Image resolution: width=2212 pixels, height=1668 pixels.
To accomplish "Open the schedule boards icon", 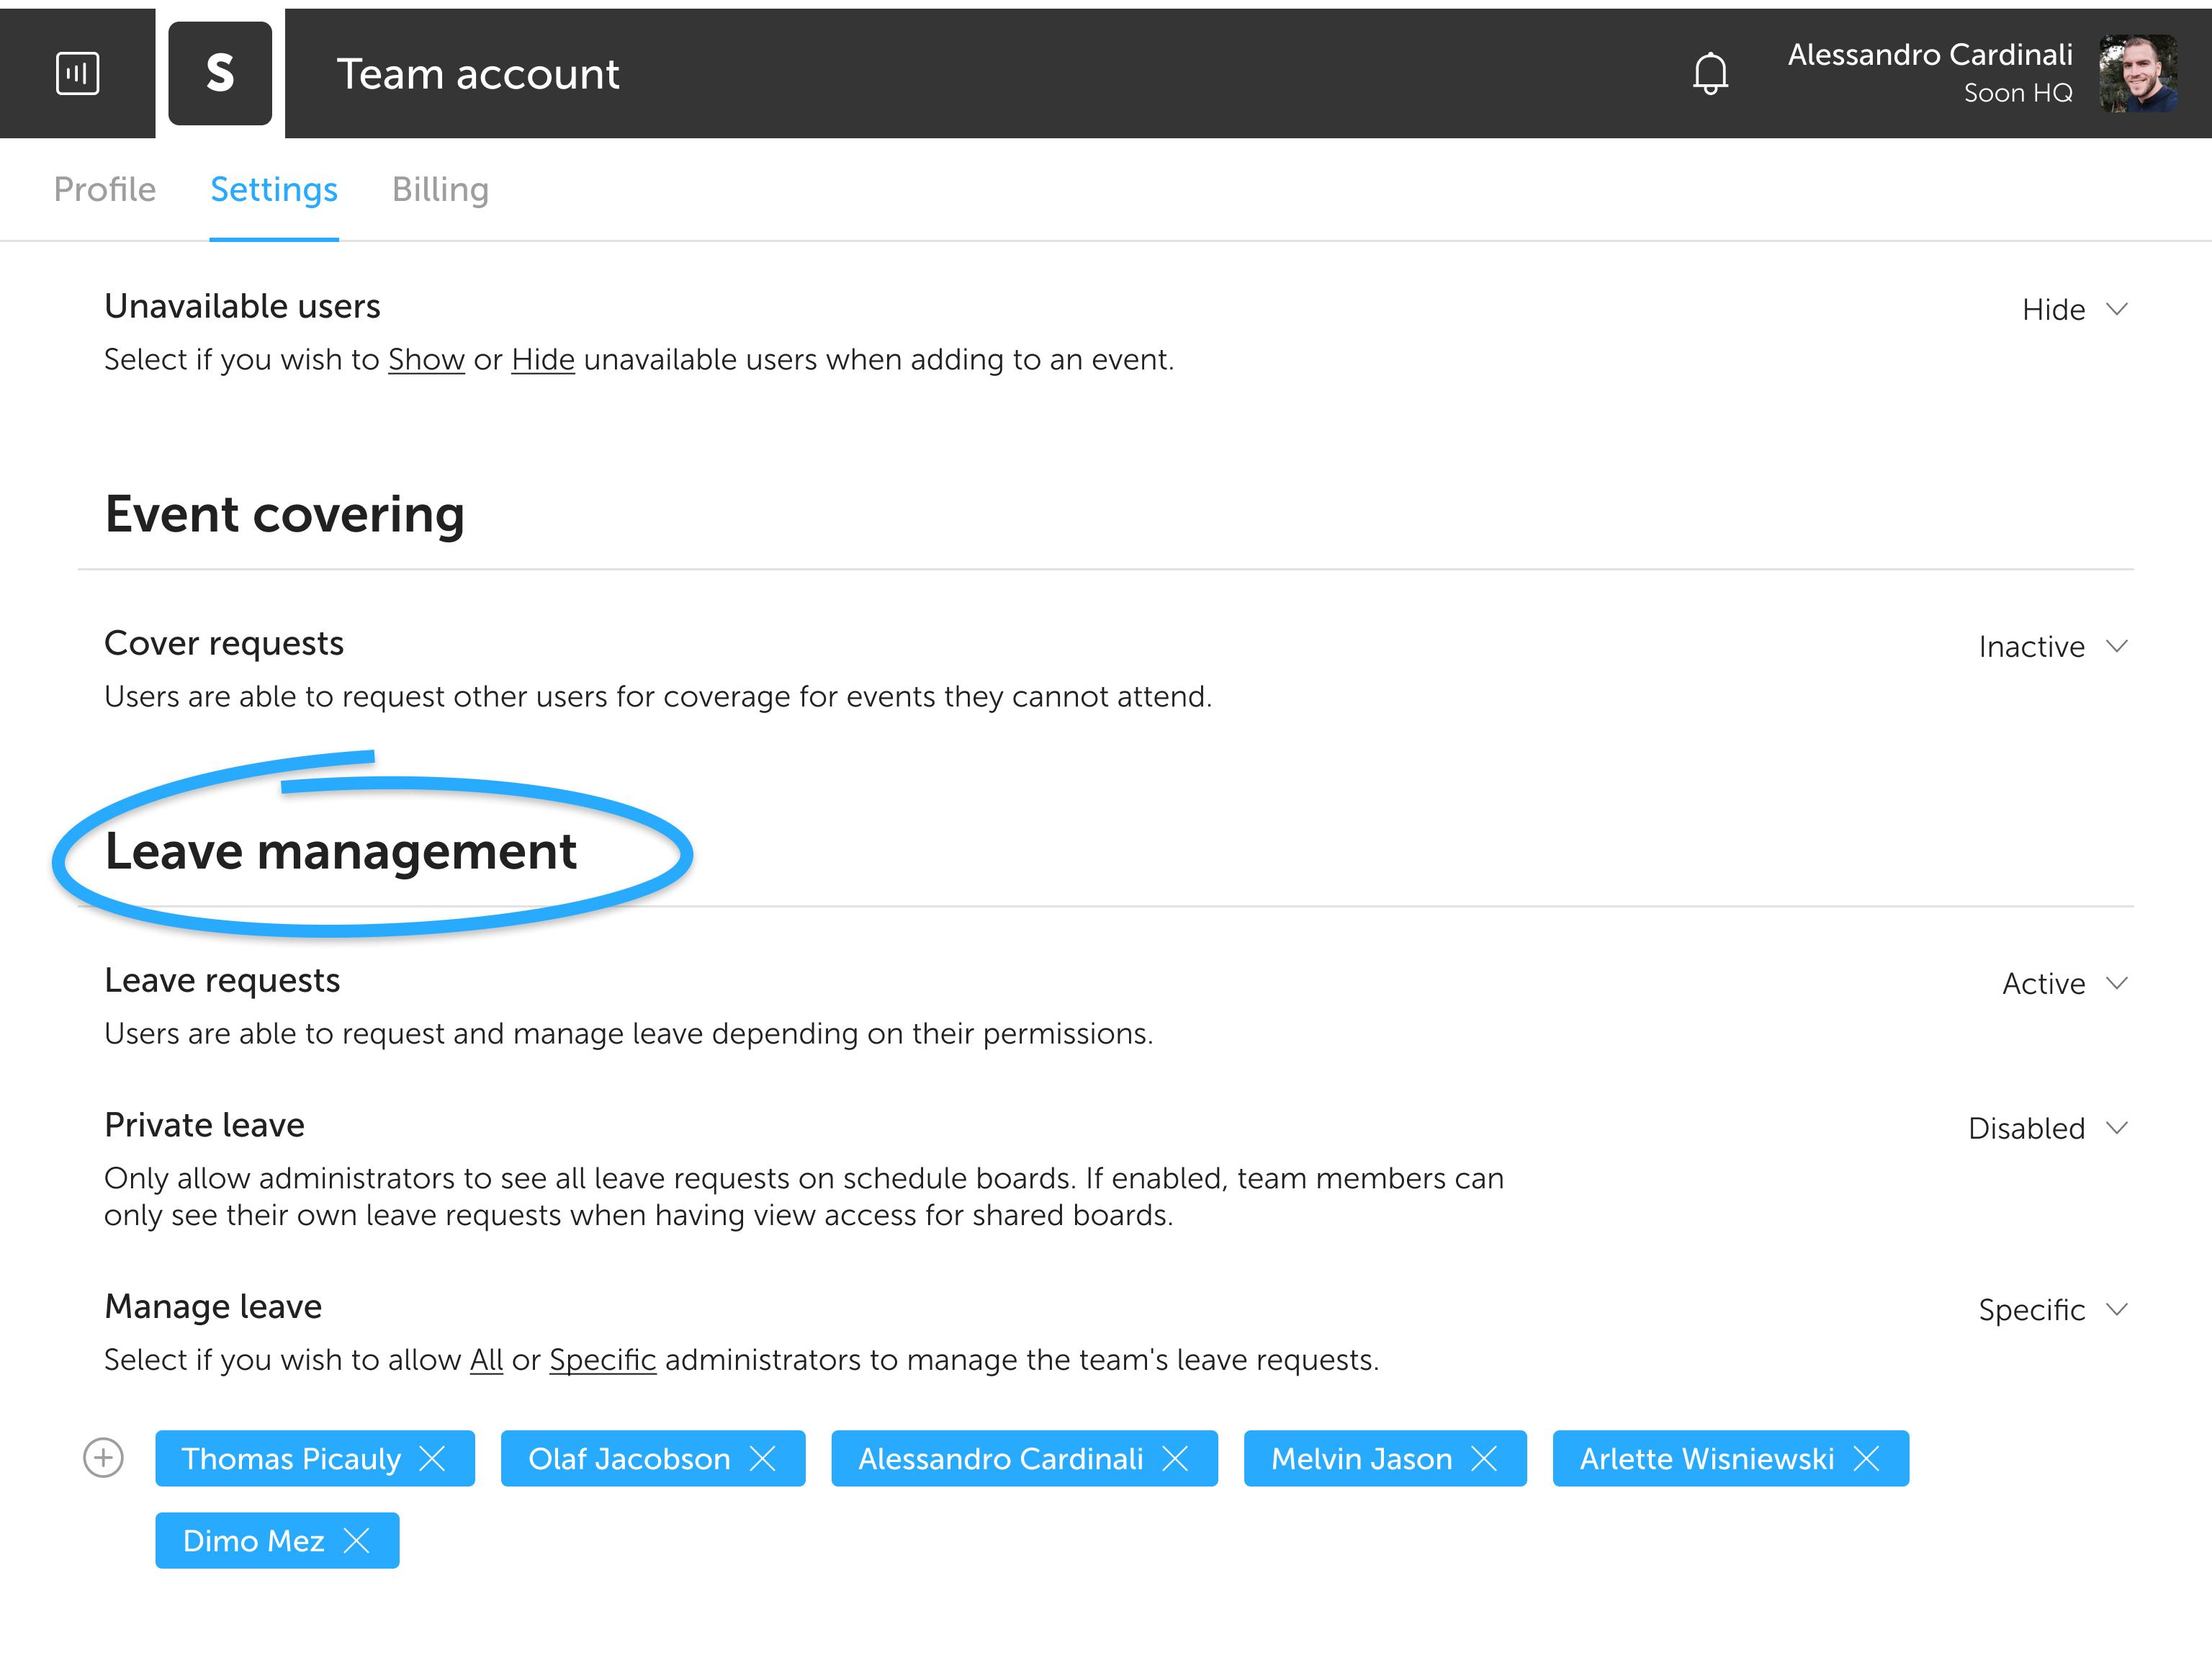I will point(77,74).
